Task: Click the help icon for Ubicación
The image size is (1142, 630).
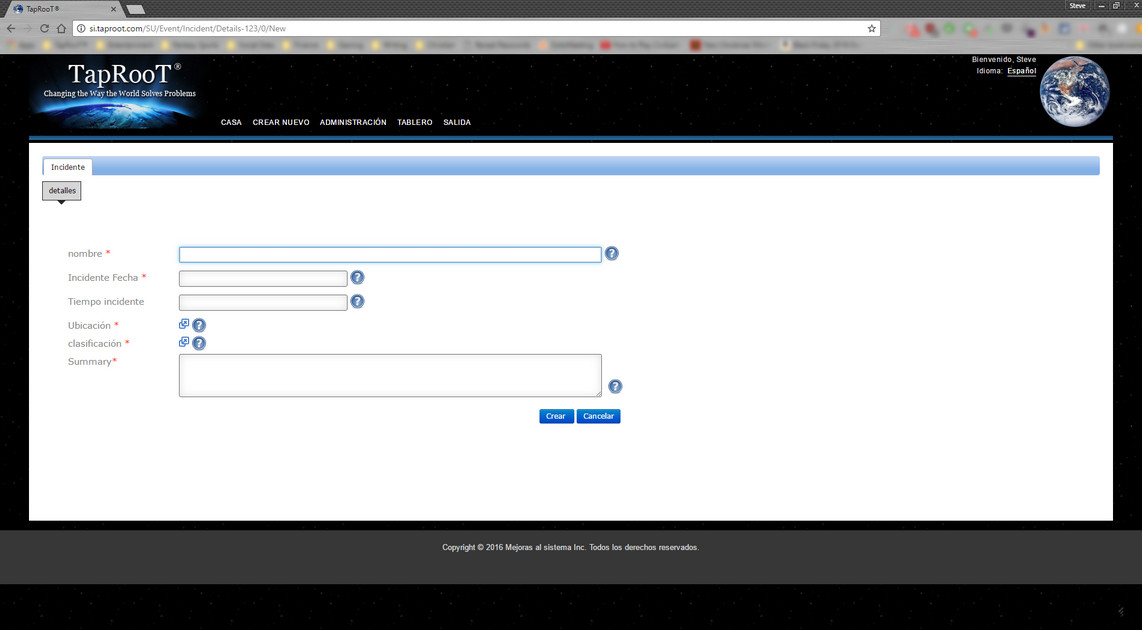Action: [199, 325]
